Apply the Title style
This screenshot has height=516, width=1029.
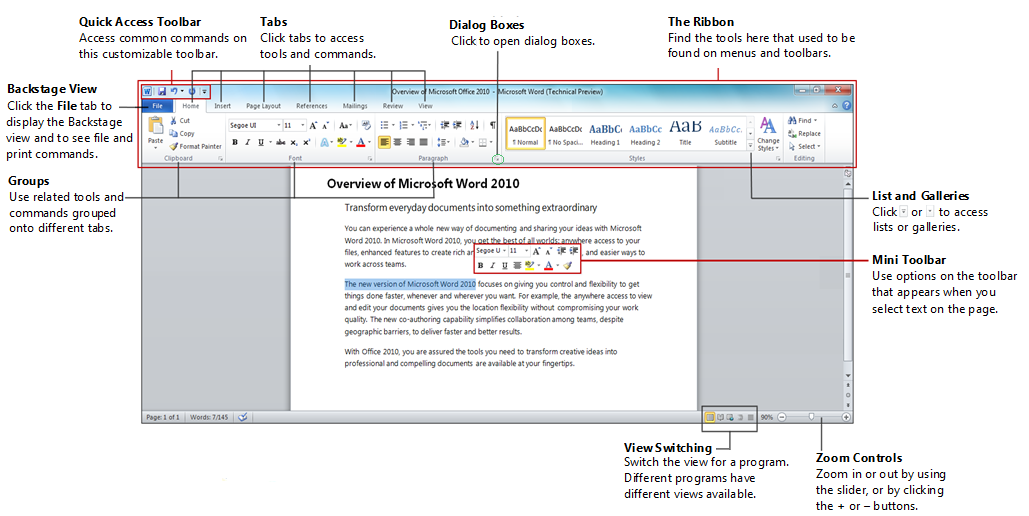point(685,134)
